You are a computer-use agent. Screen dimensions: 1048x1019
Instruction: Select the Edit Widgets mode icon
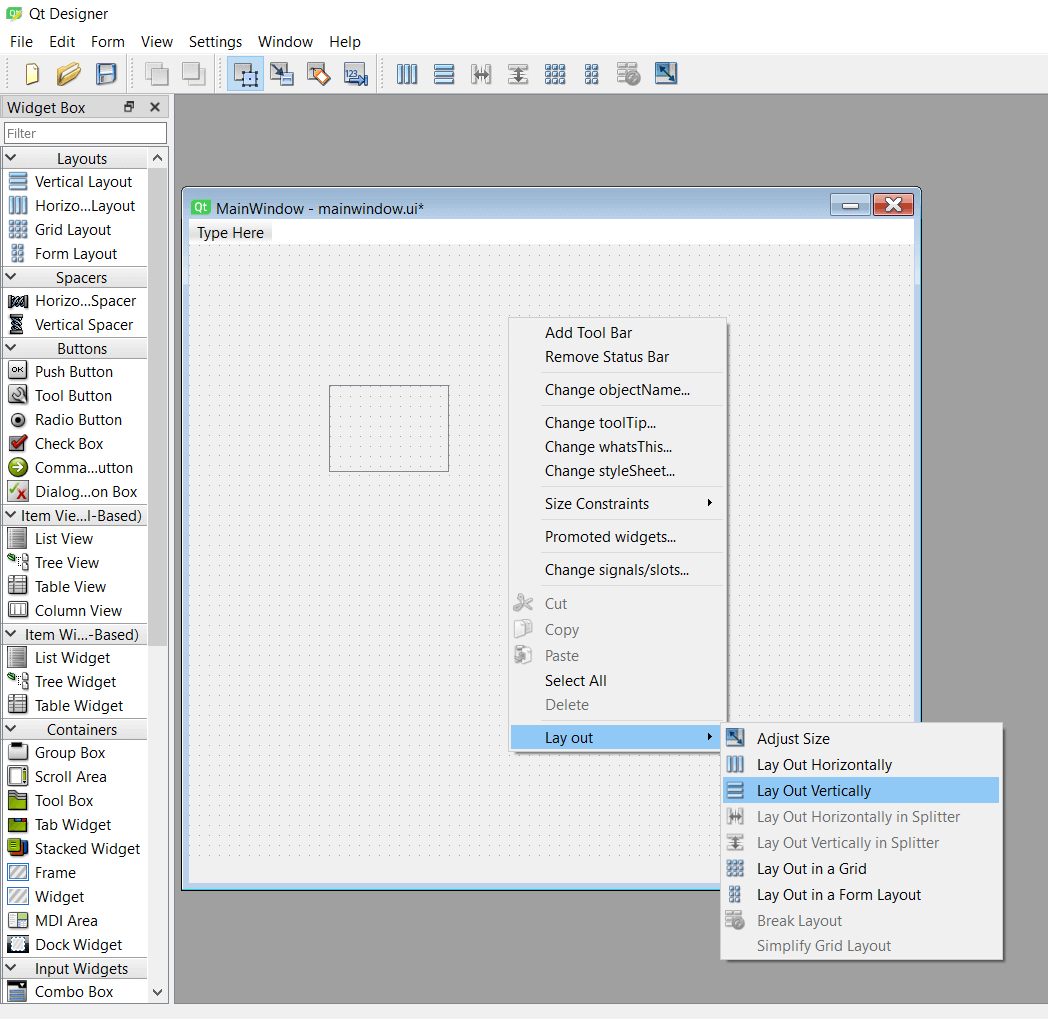245,74
